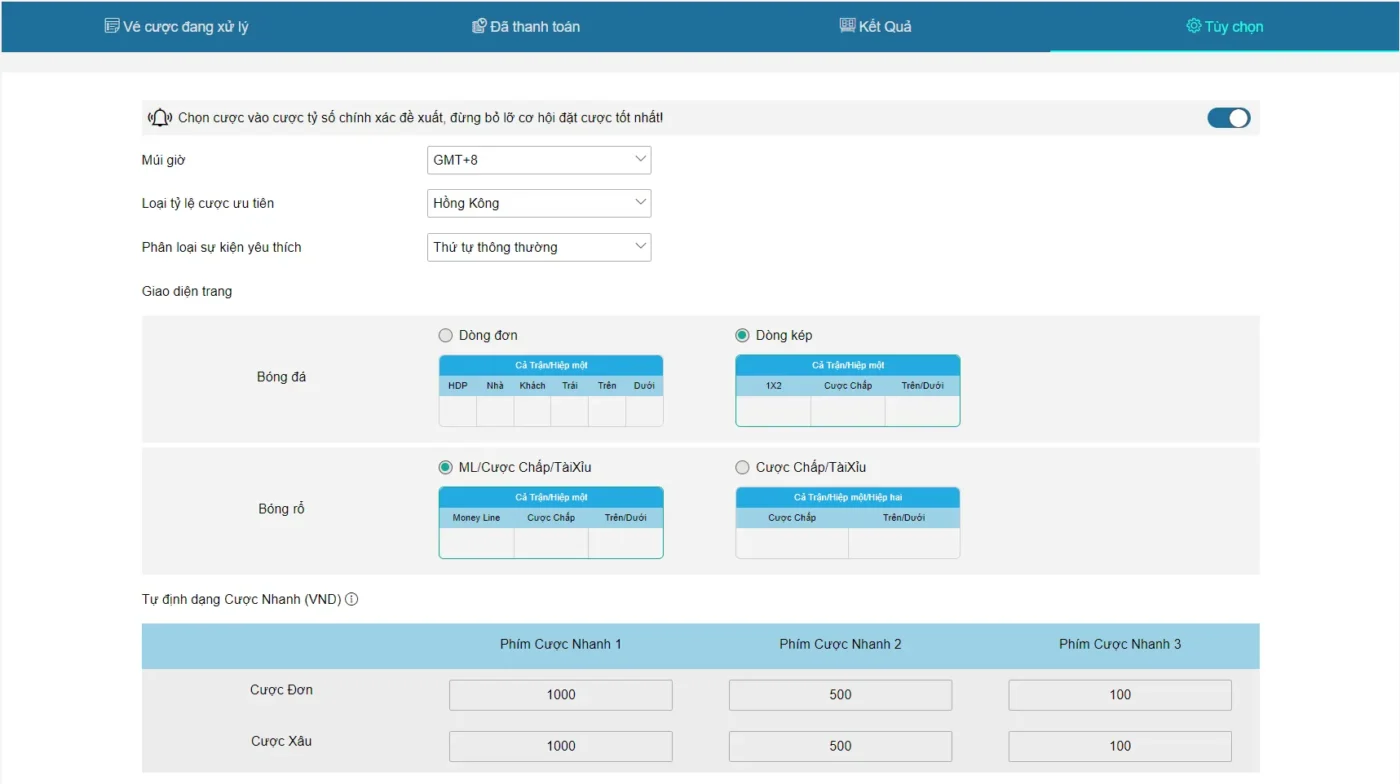The image size is (1400, 784).
Task: Click the settled icon beside Đã thanh toán
Action: [479, 26]
